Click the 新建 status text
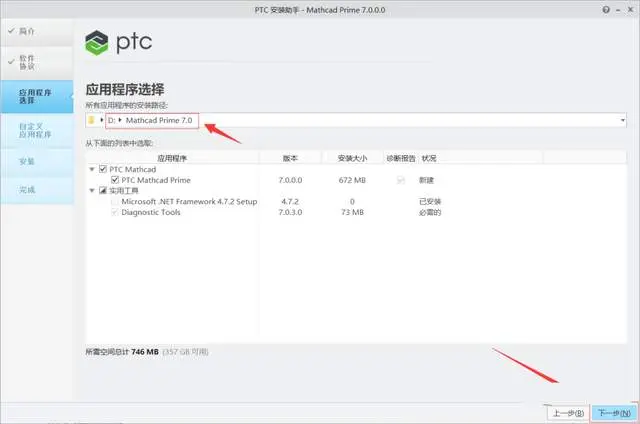 pyautogui.click(x=426, y=180)
